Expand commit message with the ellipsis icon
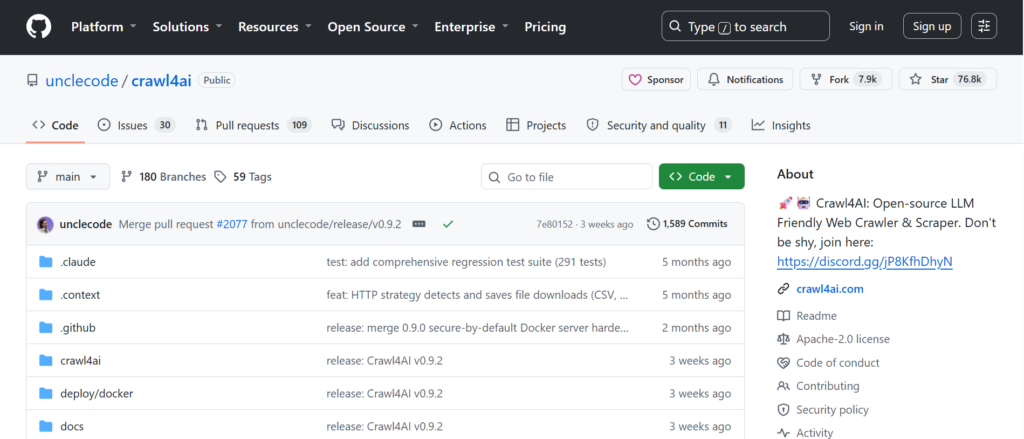 tap(419, 224)
